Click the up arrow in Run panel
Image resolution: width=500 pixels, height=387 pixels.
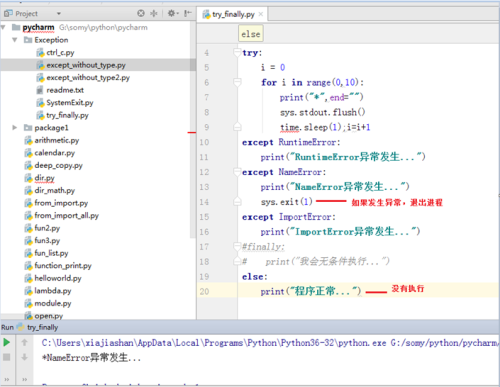click(24, 342)
